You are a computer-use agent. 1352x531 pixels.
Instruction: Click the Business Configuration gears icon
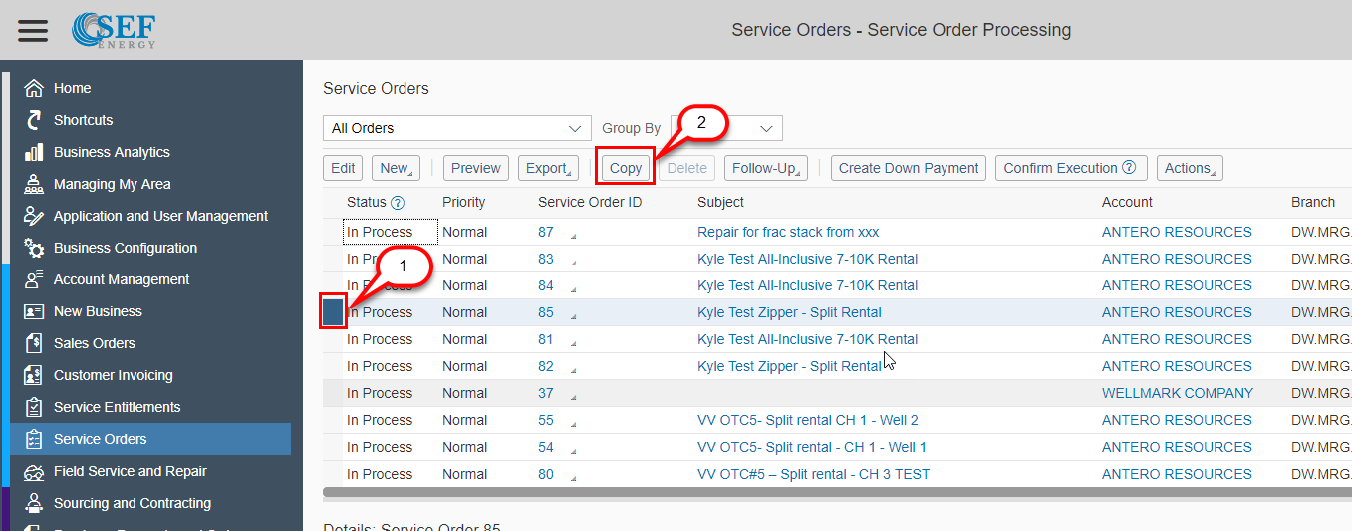pyautogui.click(x=34, y=248)
